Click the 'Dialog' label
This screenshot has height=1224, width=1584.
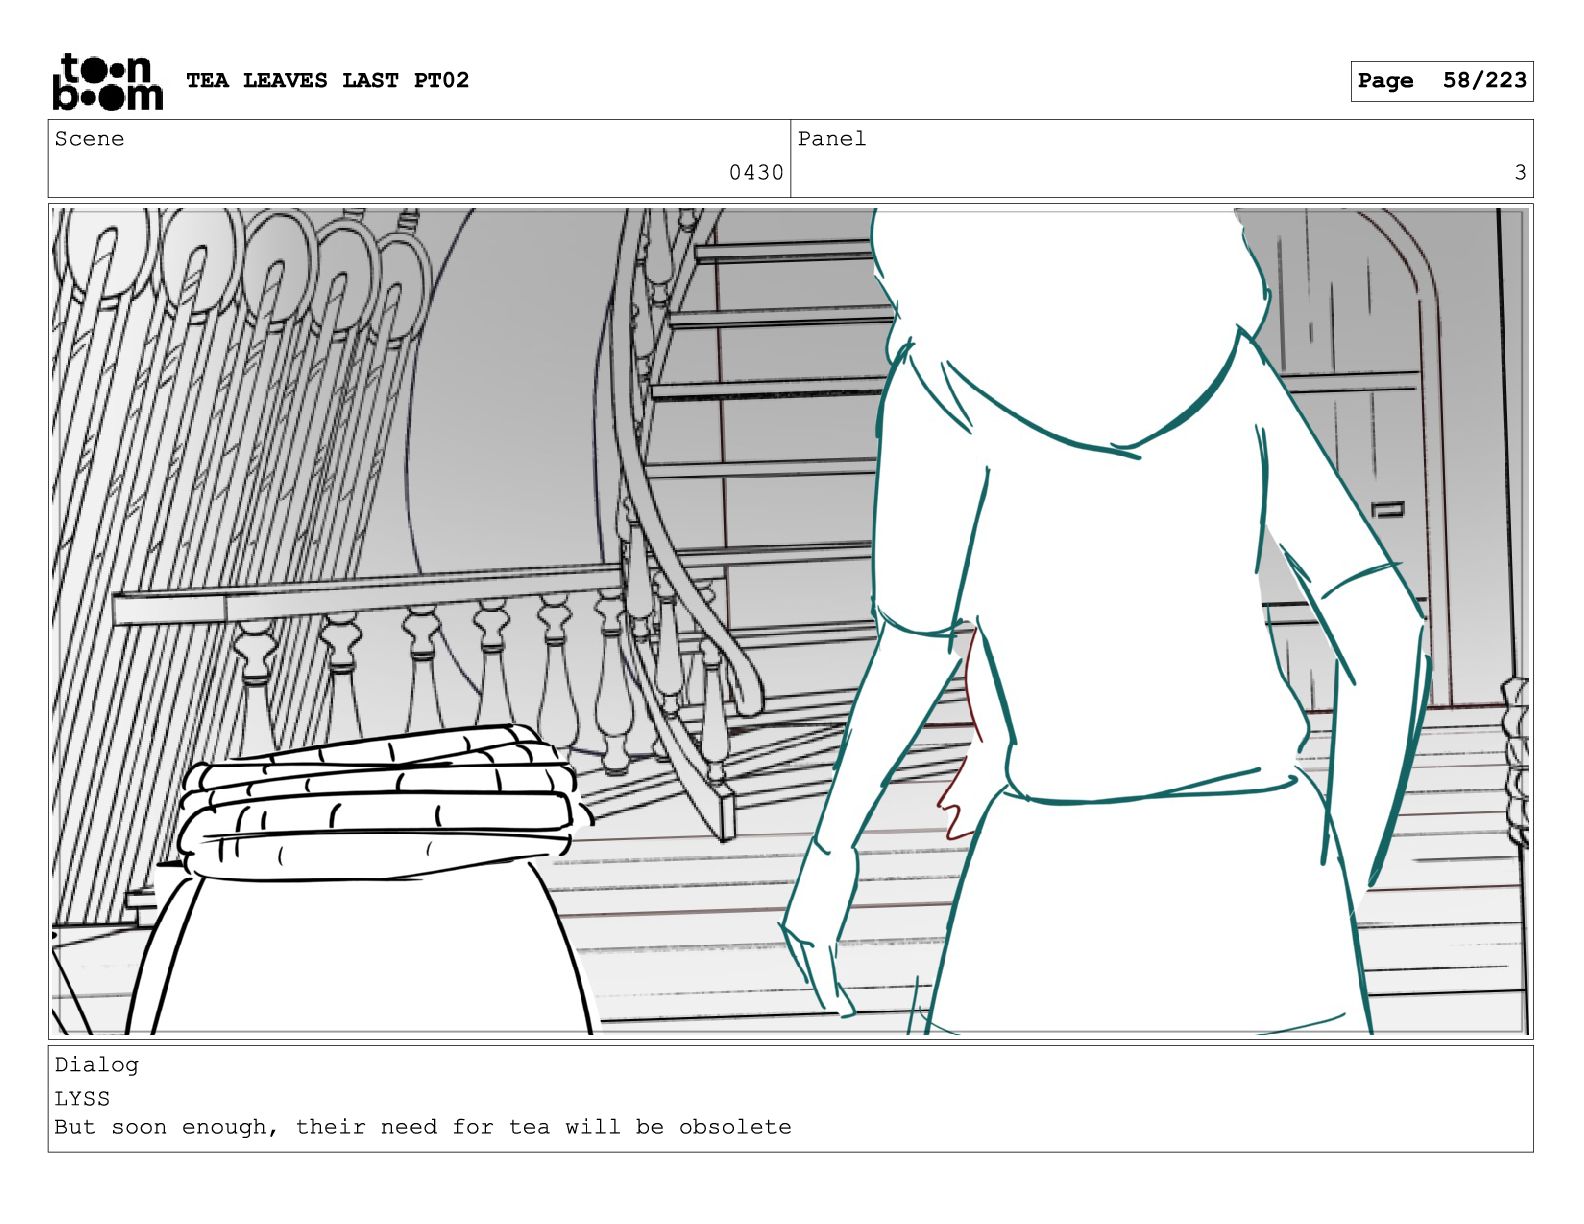point(96,1065)
